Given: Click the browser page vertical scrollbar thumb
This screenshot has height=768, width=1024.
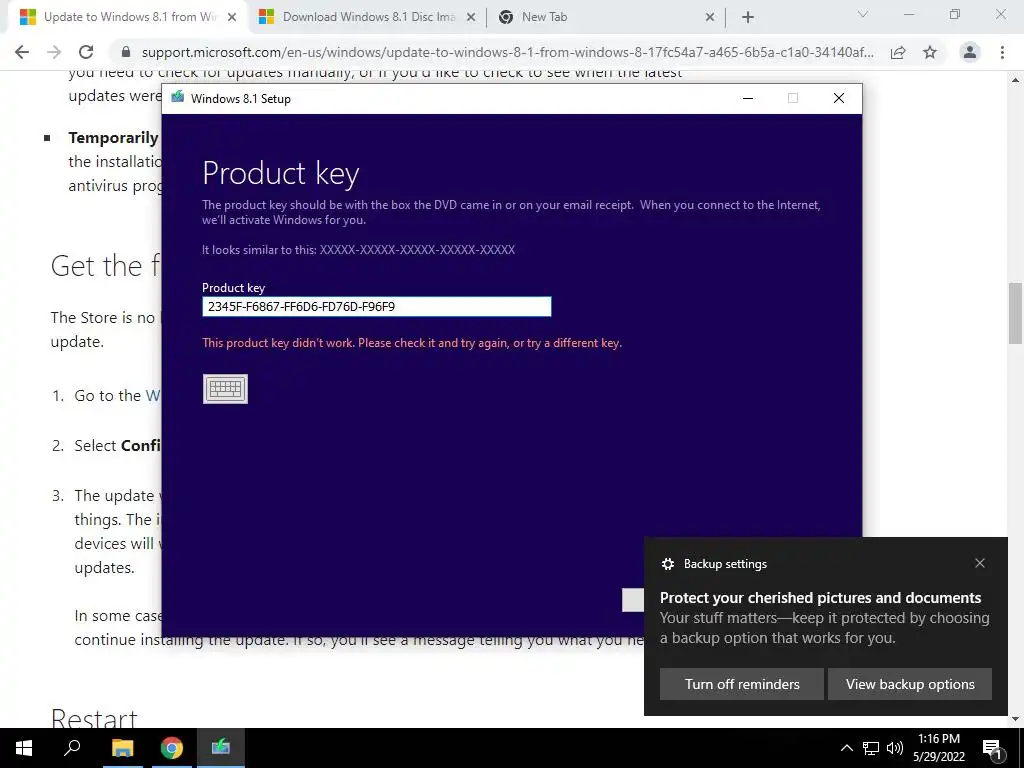Looking at the screenshot, I should click(x=1016, y=313).
